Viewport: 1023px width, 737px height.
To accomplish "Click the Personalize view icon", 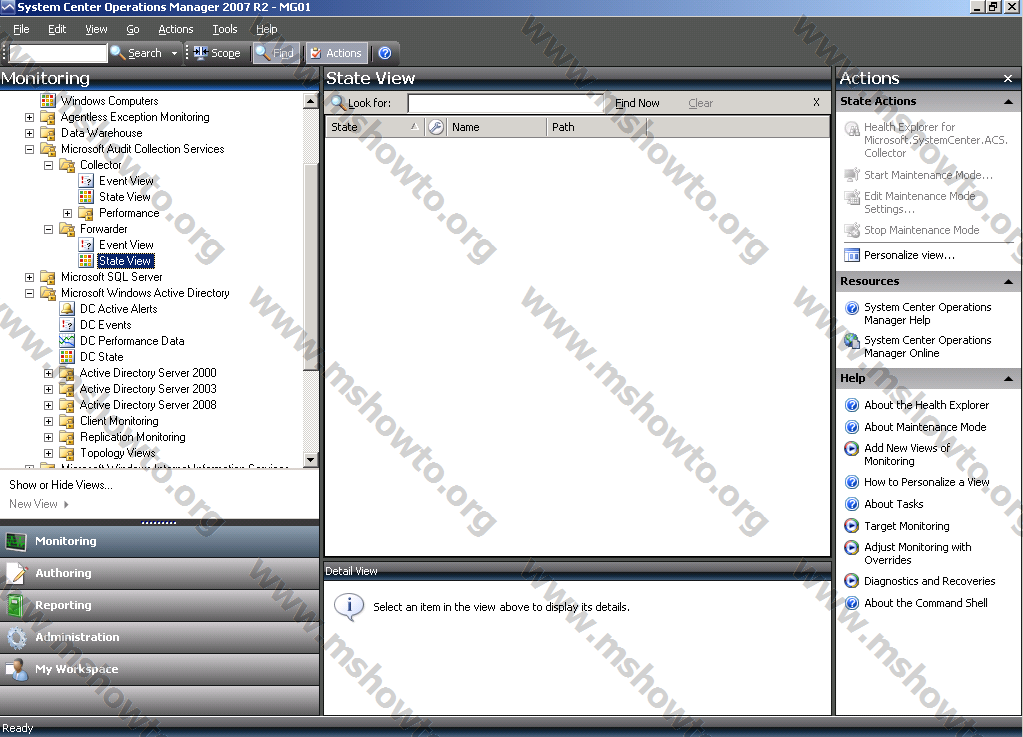I will tap(852, 255).
